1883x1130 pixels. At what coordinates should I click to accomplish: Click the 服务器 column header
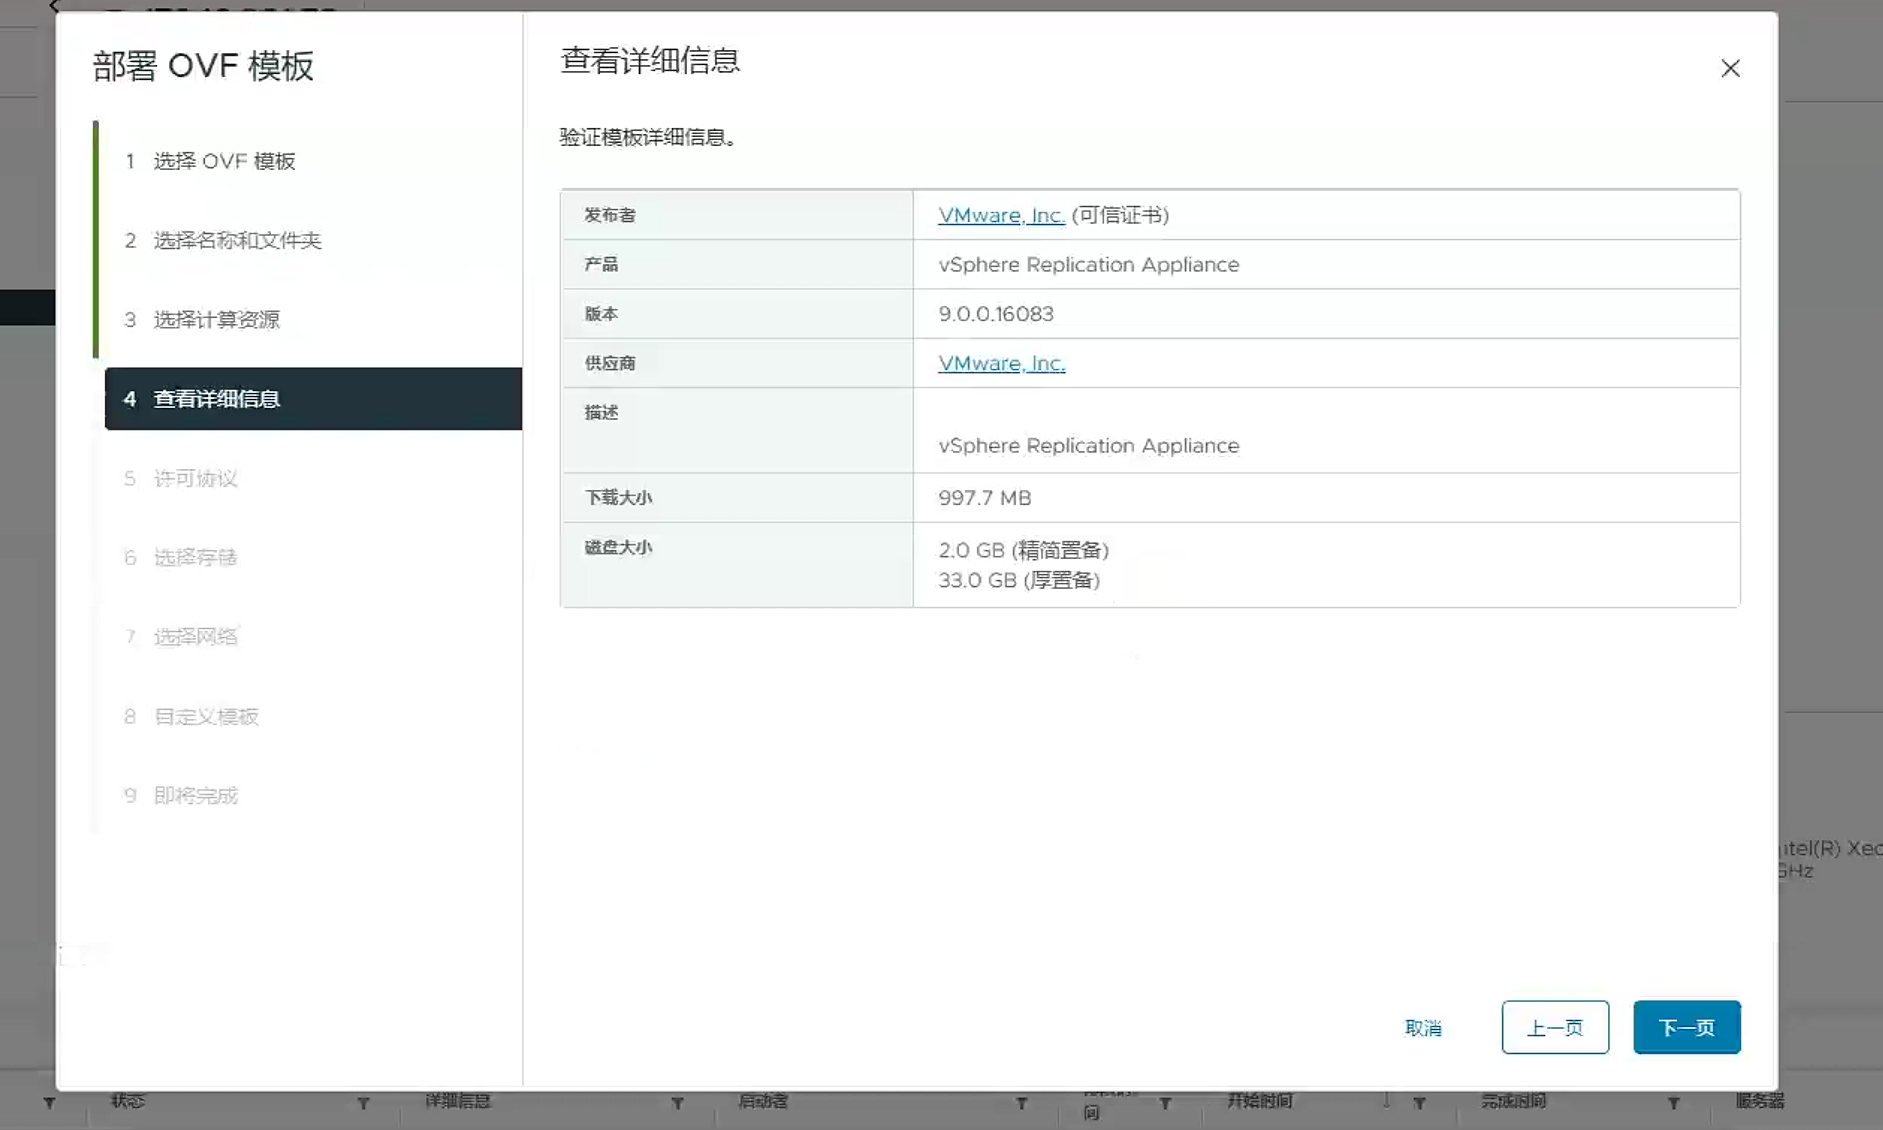click(1759, 1101)
